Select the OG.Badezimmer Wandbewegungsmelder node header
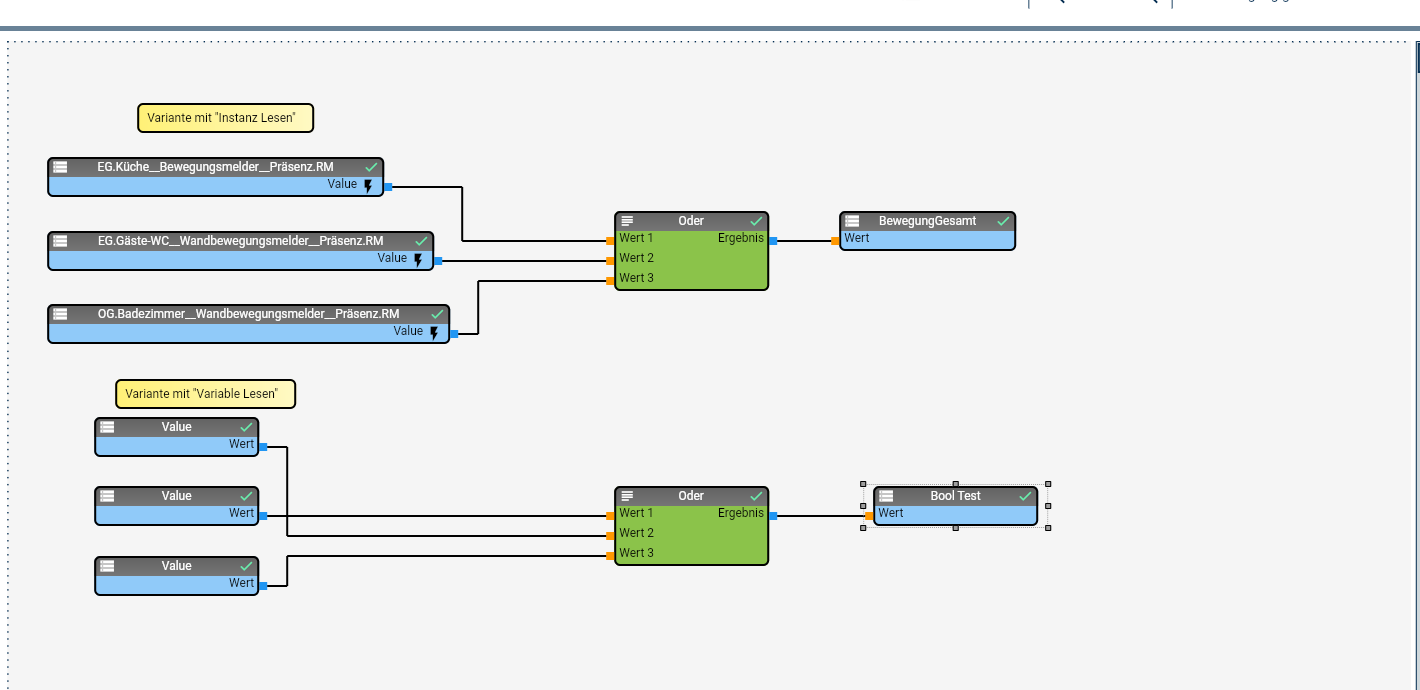The height and width of the screenshot is (690, 1420). [248, 314]
